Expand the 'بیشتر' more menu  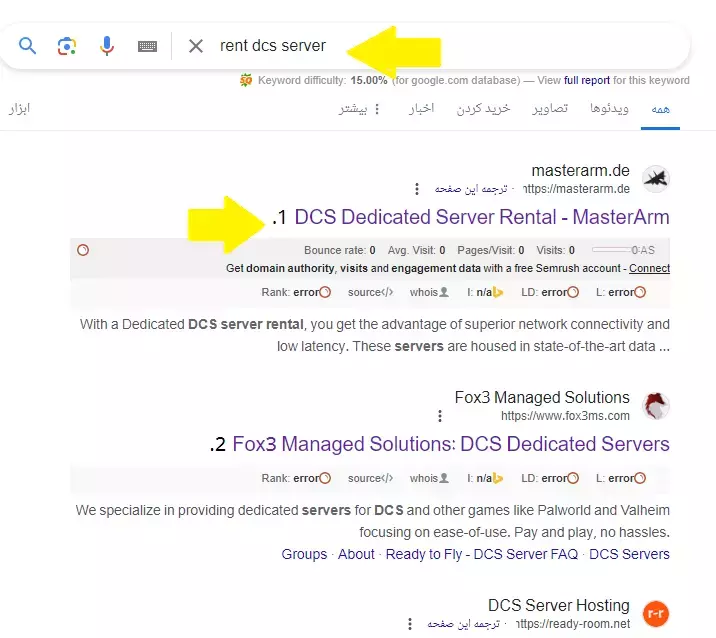pyautogui.click(x=359, y=109)
